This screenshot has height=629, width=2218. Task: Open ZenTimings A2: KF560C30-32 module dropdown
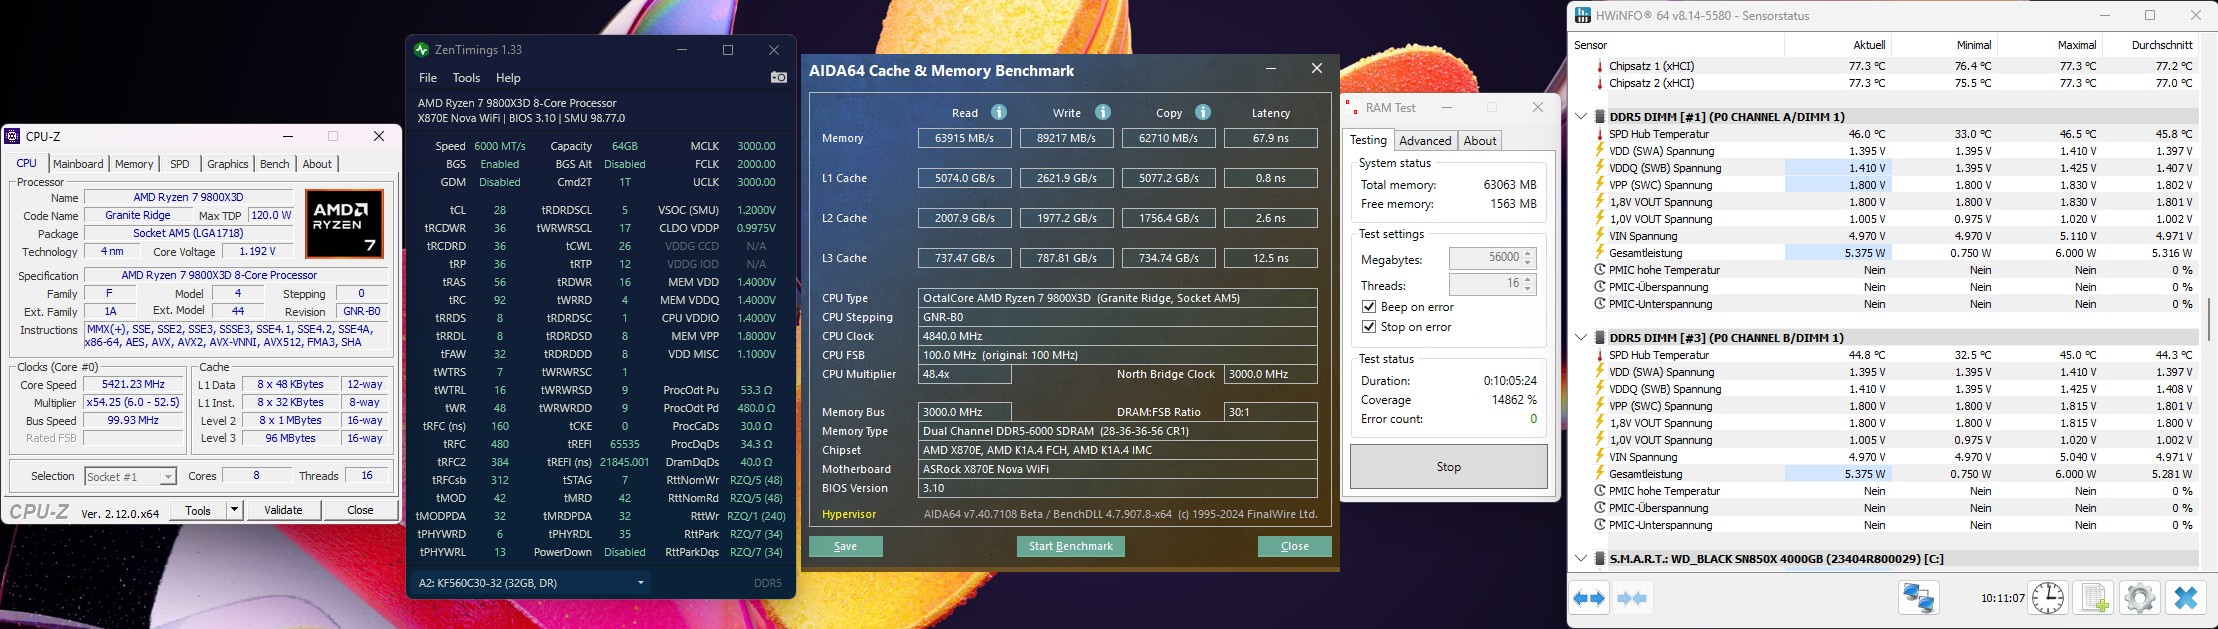pyautogui.click(x=531, y=583)
